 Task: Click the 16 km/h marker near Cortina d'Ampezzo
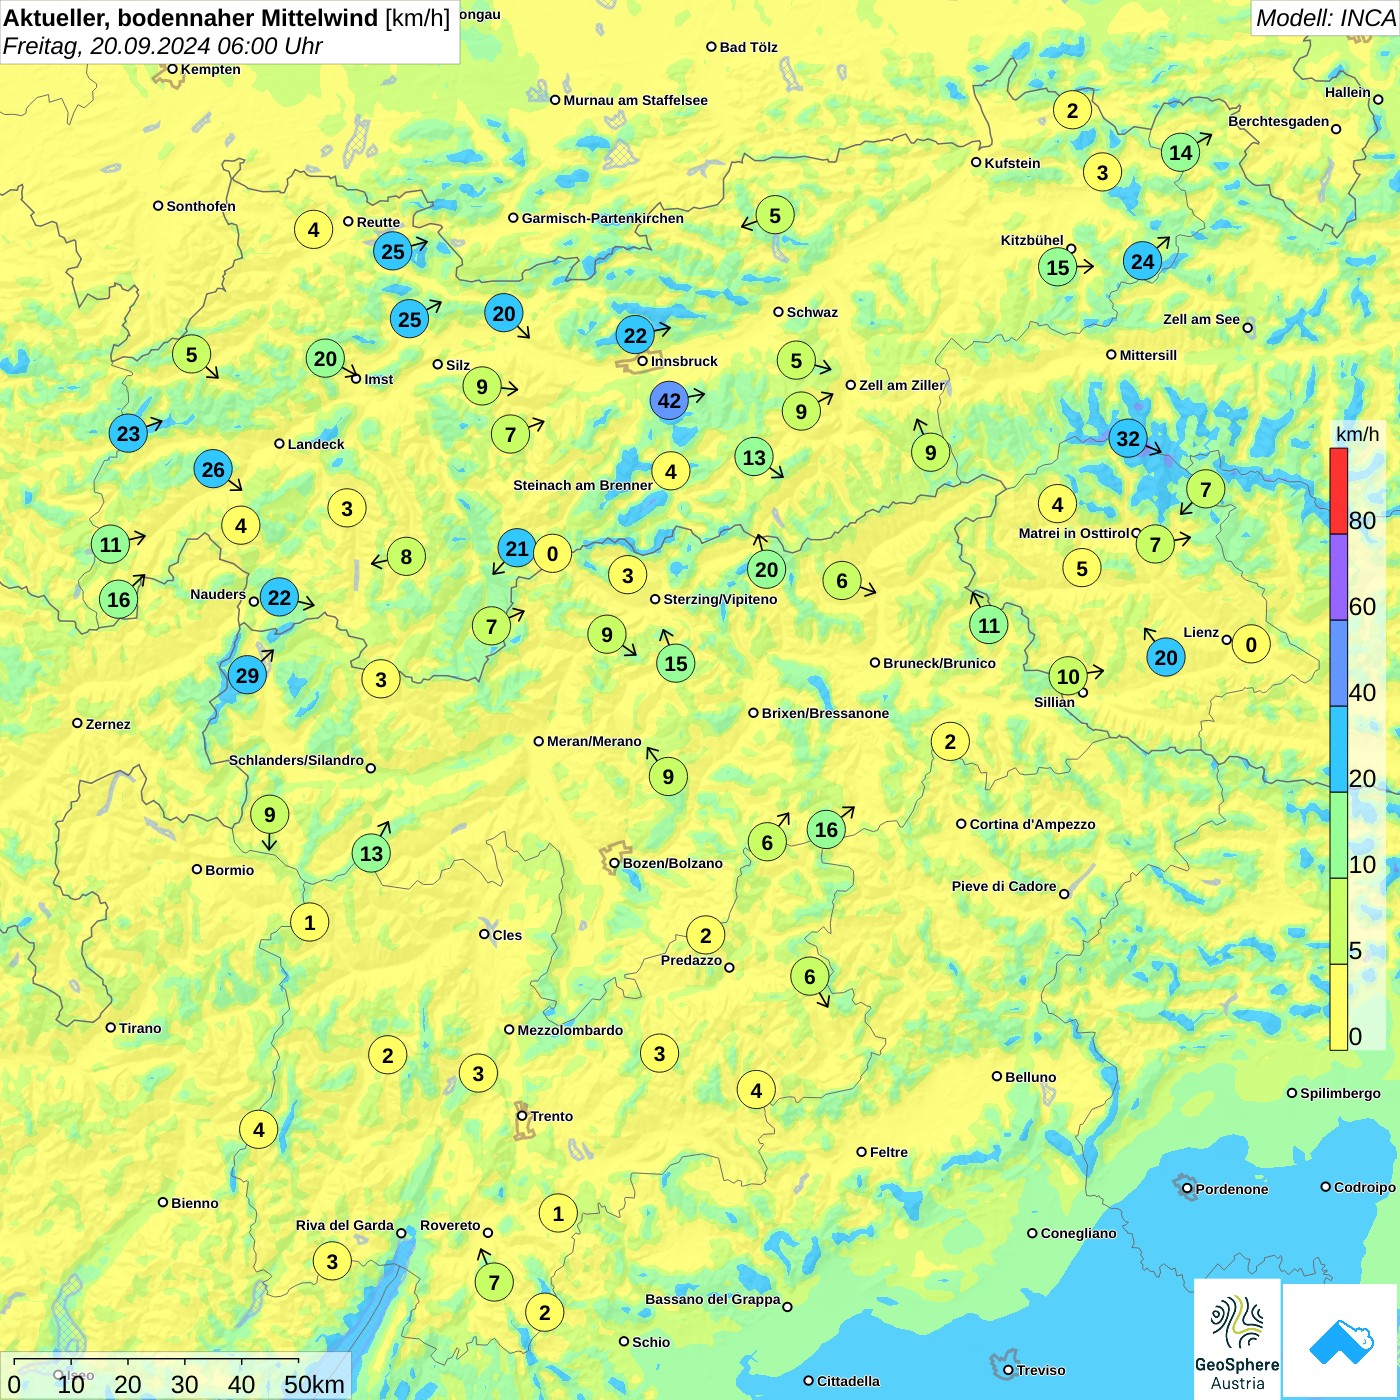tap(826, 829)
